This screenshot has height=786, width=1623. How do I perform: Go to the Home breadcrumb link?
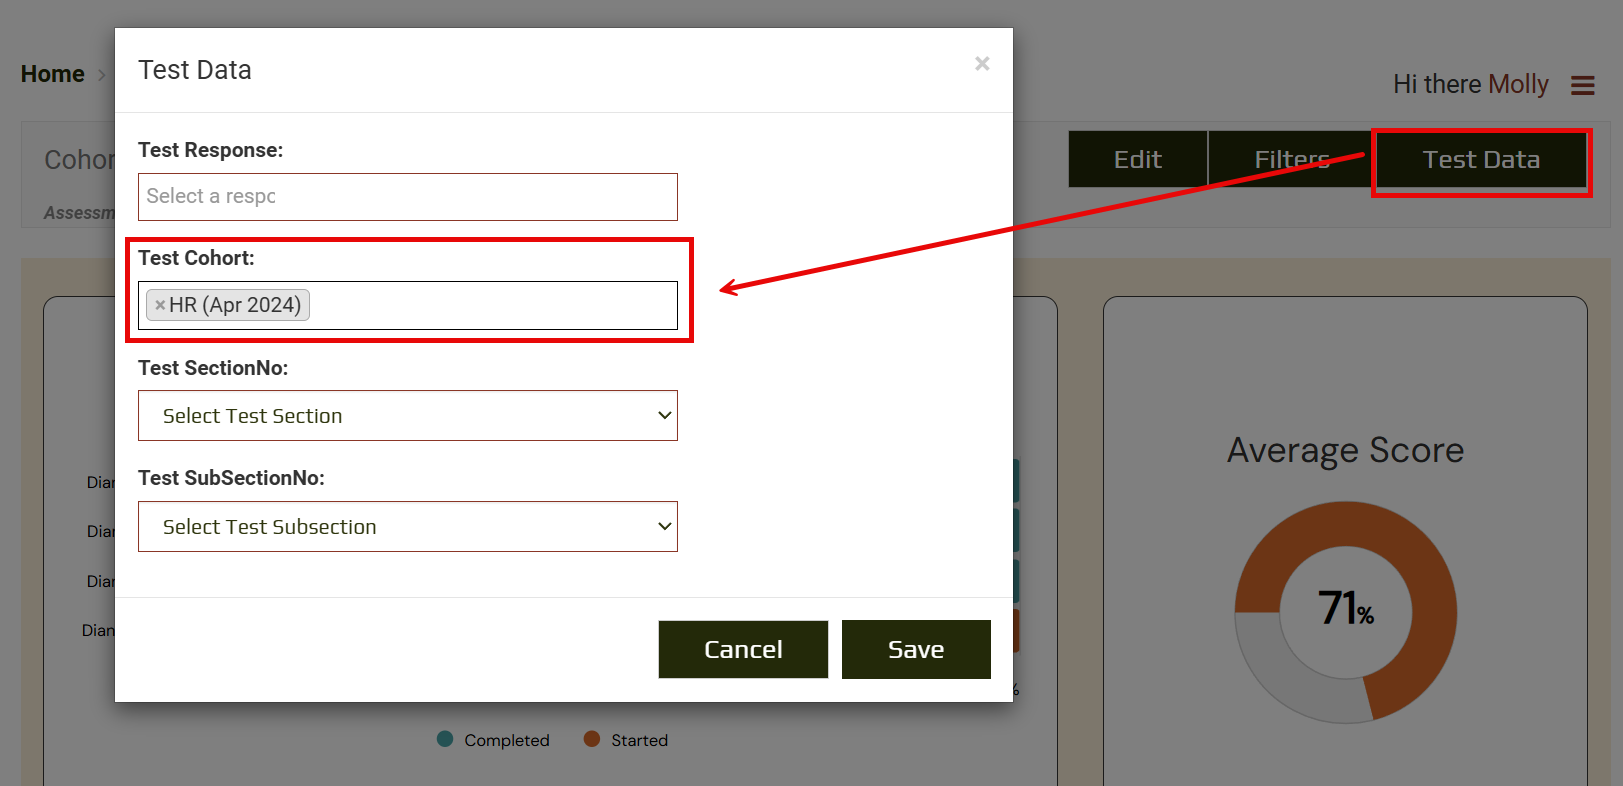53,74
